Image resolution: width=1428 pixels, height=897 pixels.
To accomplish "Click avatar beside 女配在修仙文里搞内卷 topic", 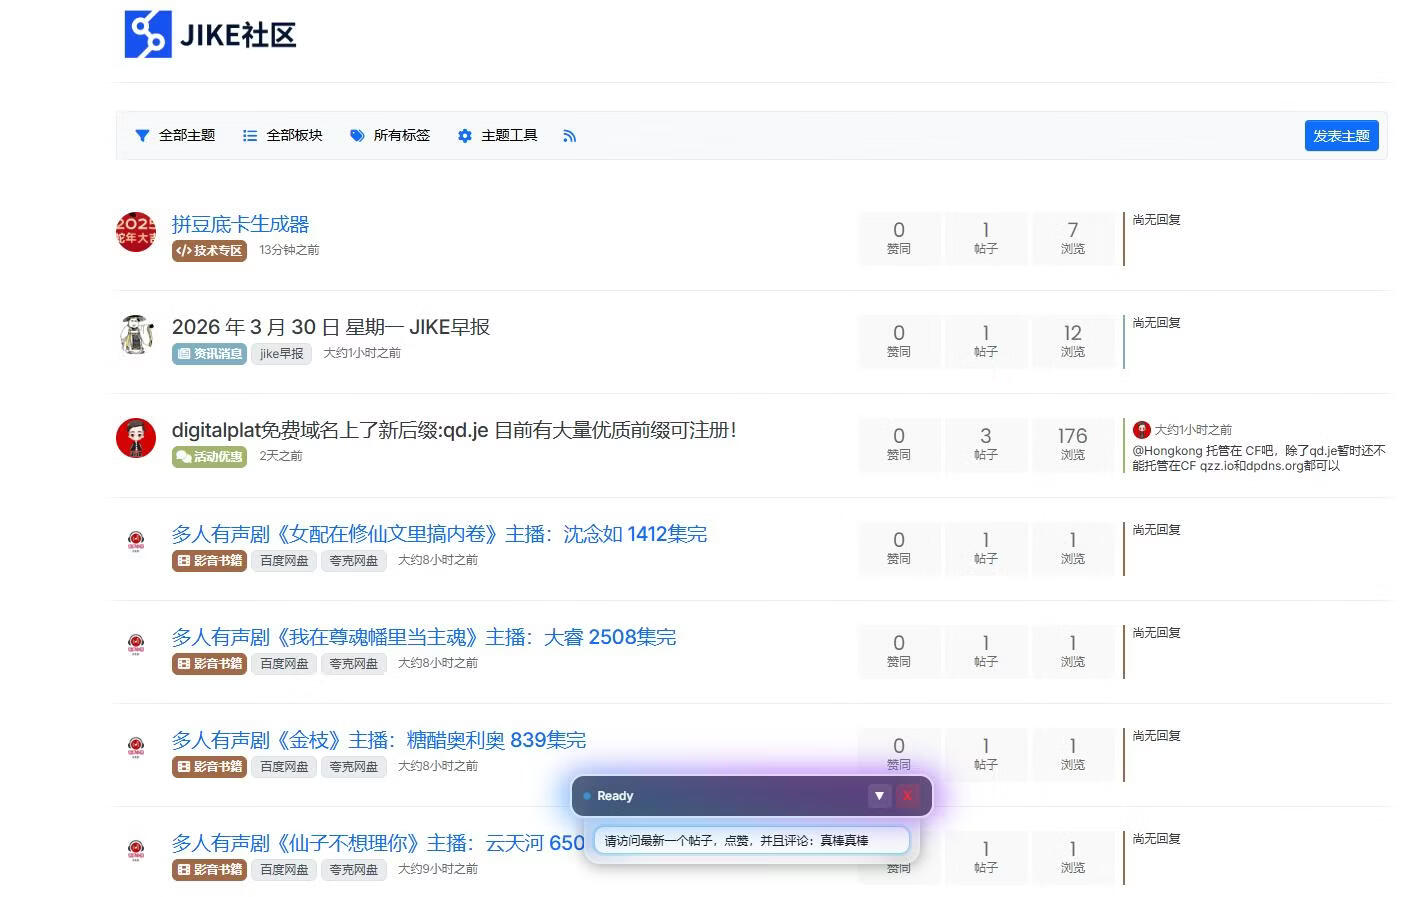I will click(136, 541).
